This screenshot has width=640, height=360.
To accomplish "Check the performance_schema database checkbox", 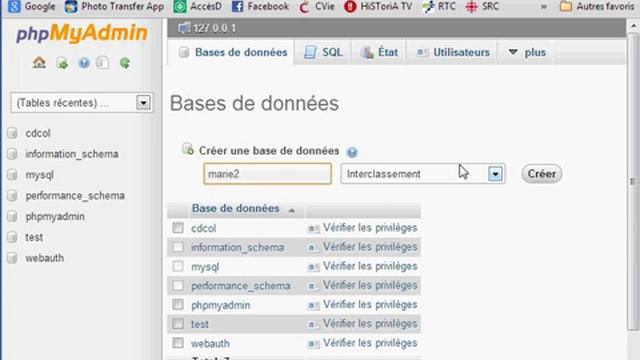I will click(178, 285).
